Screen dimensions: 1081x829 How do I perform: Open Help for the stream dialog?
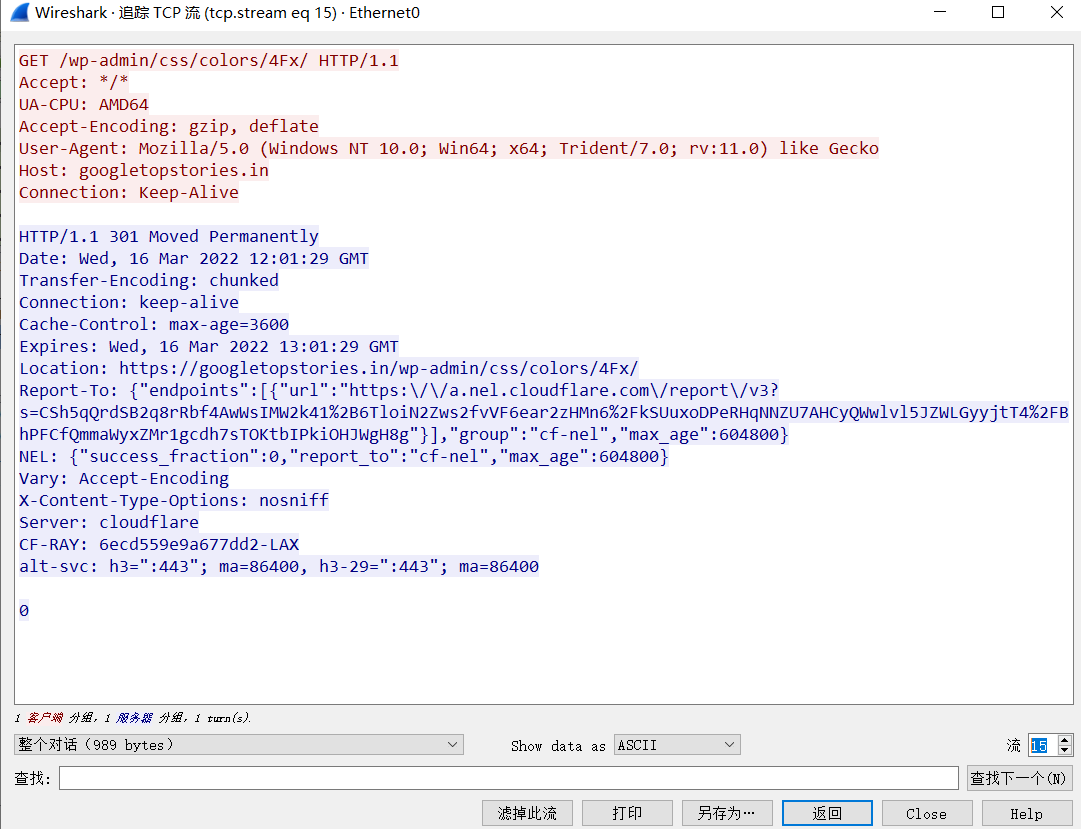[x=1026, y=813]
